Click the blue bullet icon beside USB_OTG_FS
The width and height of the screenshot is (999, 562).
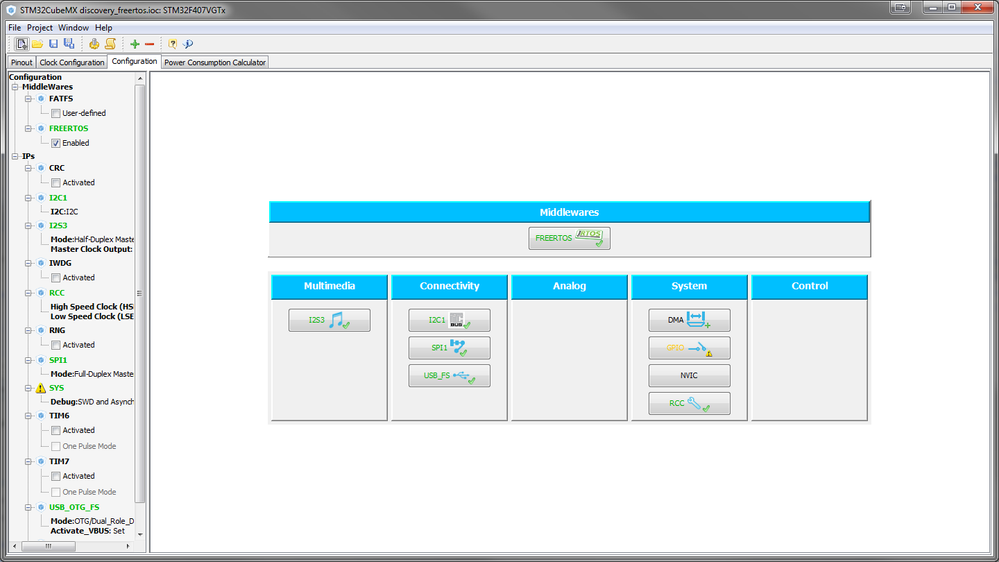41,507
